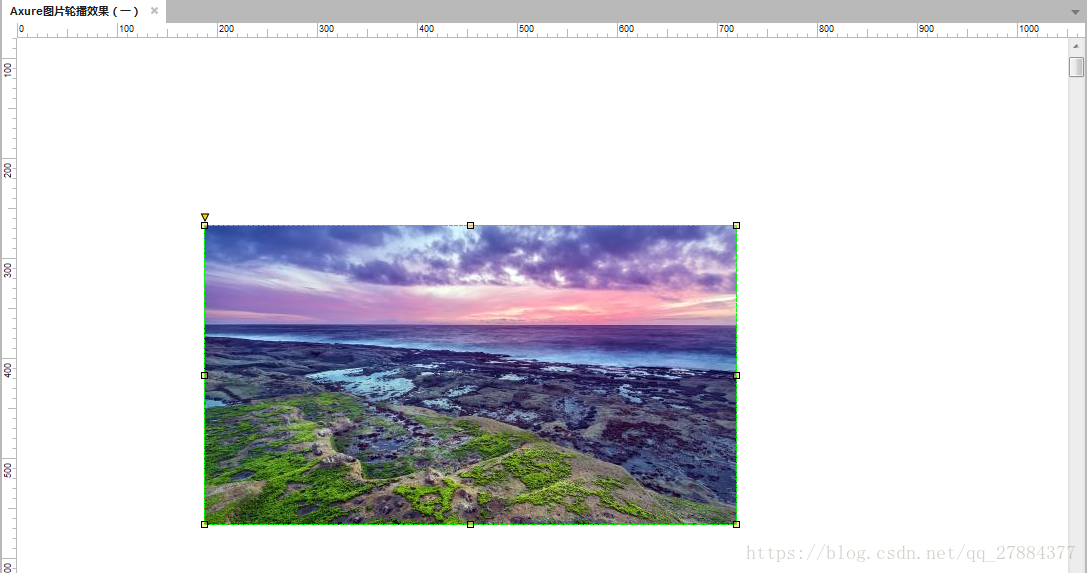Click the top-center resize handle of image
Viewport: 1087px width, 573px height.
coord(471,225)
